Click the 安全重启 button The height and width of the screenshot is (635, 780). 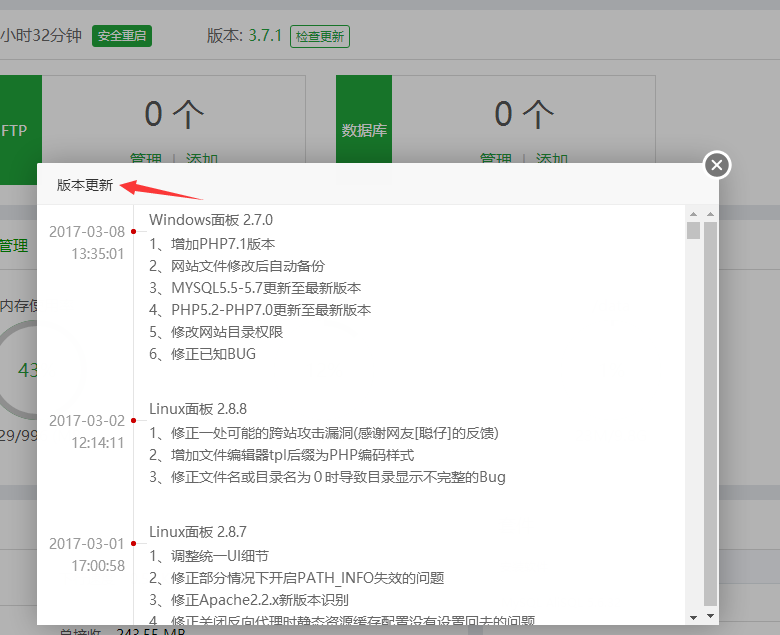[122, 36]
